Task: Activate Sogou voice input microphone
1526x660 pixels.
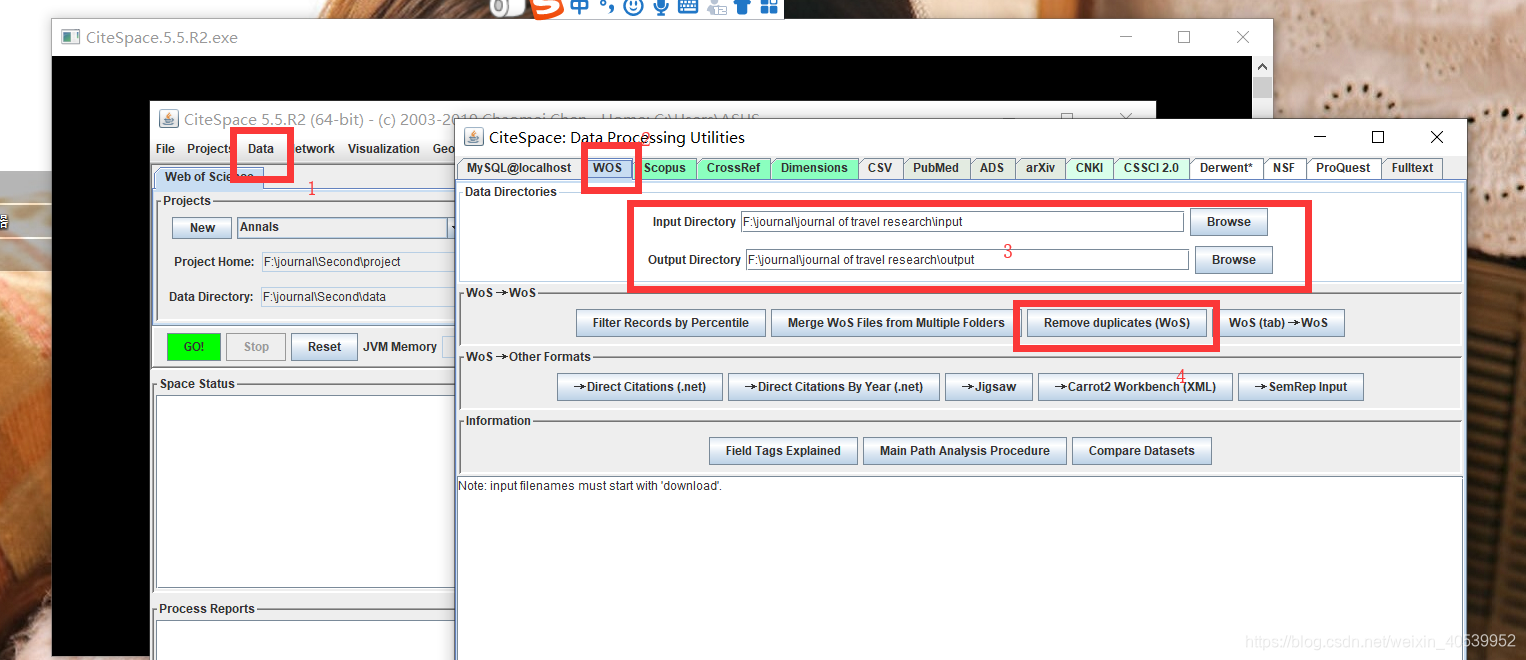Action: (x=660, y=7)
